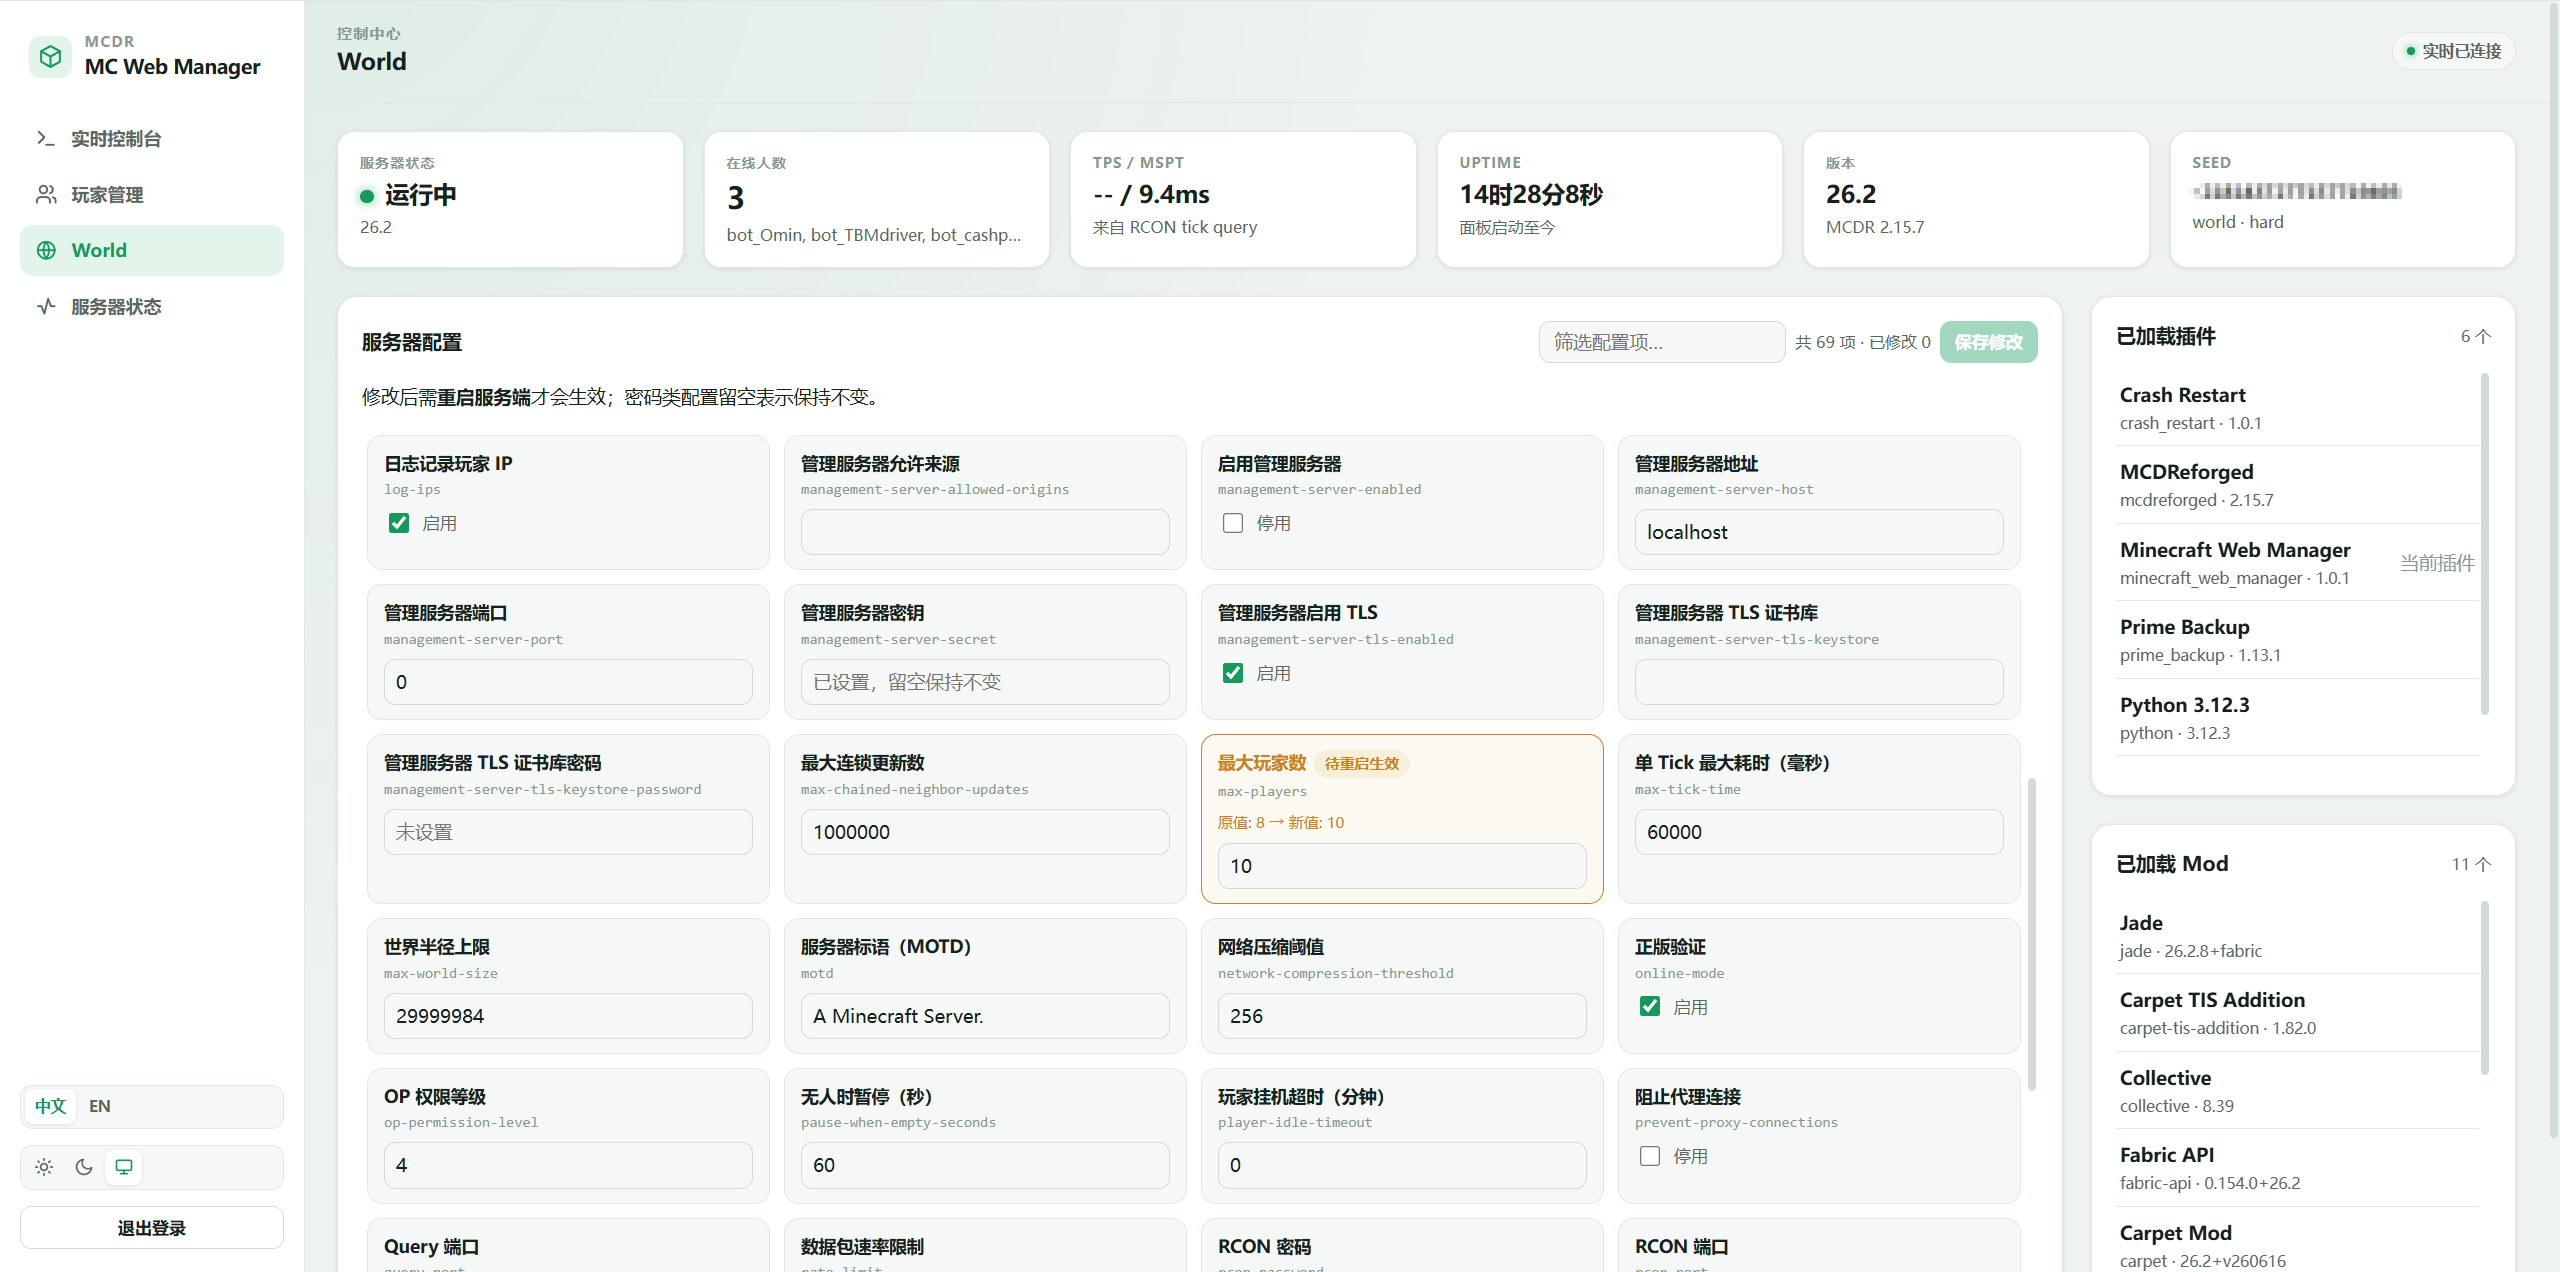Select system theme monitor icon

coord(124,1167)
